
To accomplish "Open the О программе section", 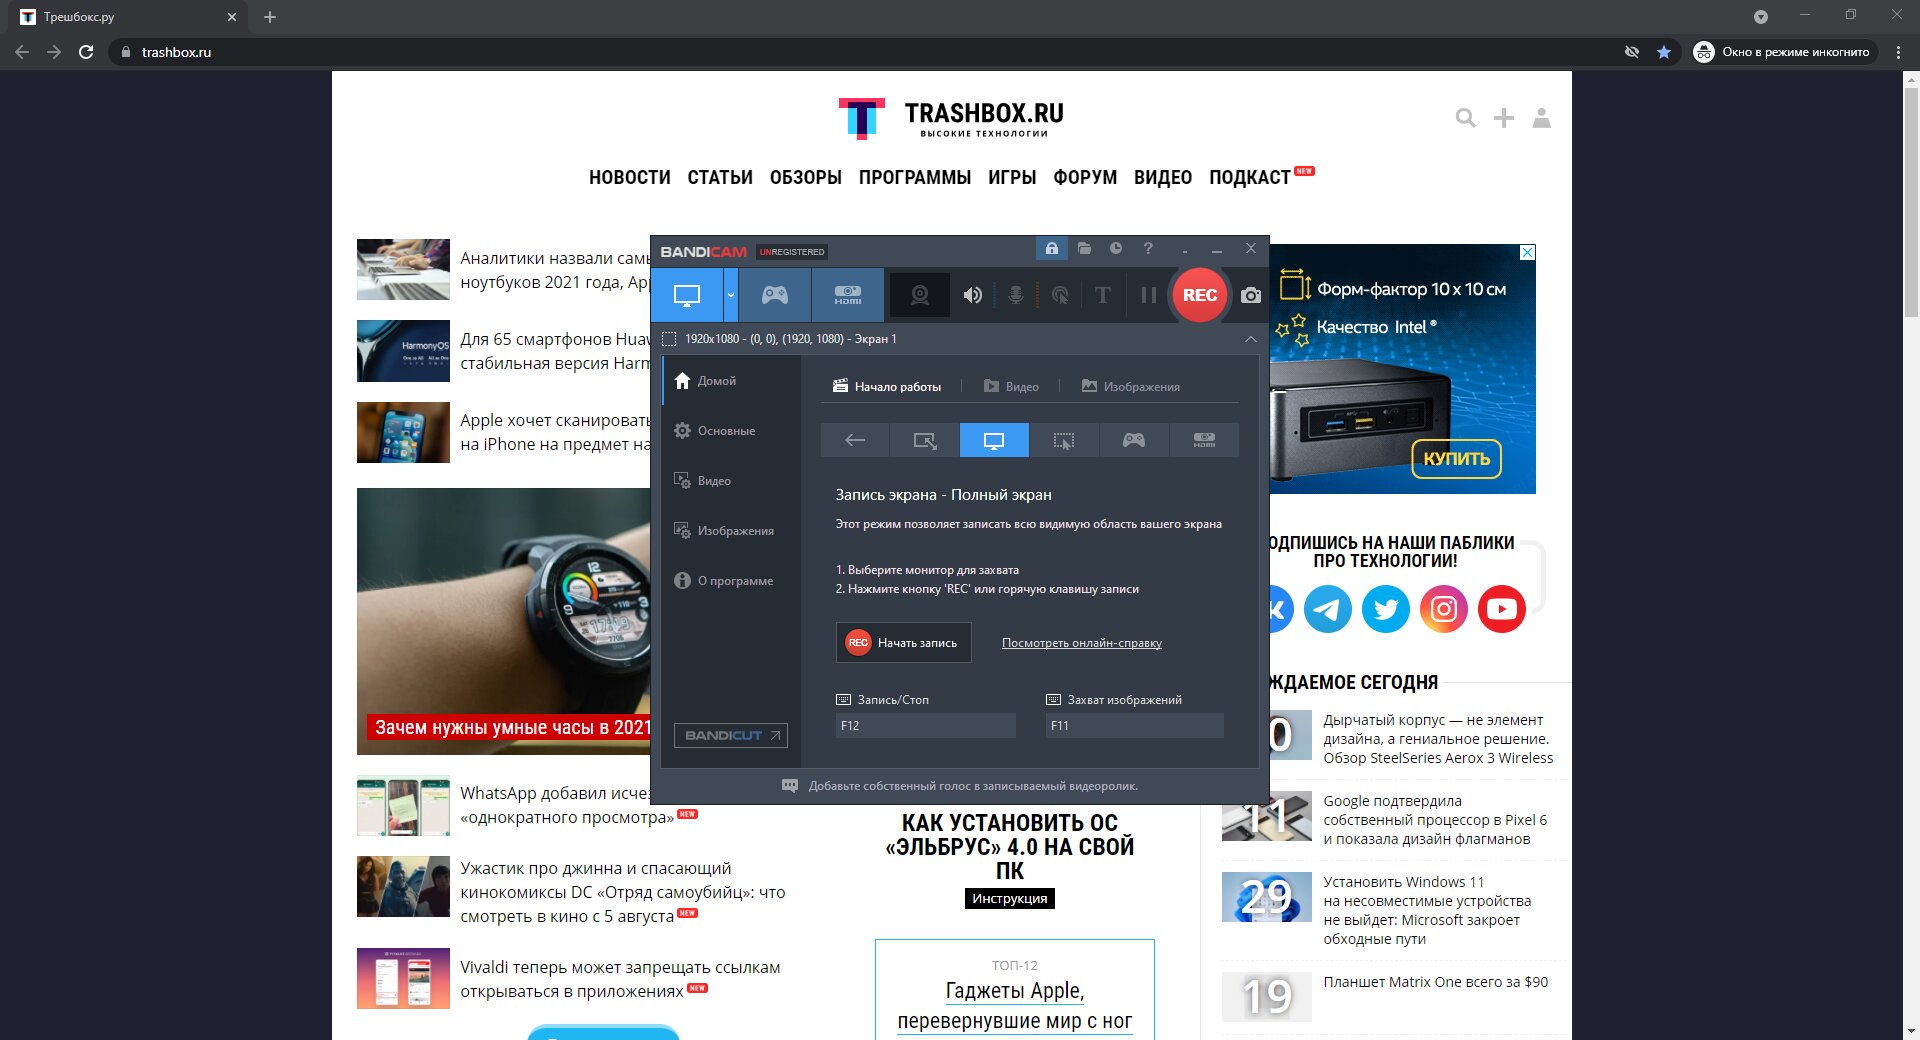I will (x=731, y=581).
